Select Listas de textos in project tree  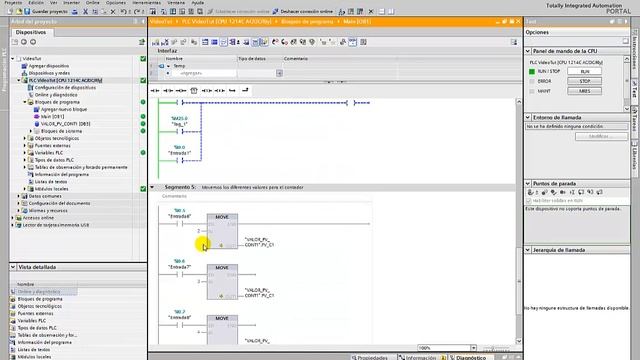51,182
